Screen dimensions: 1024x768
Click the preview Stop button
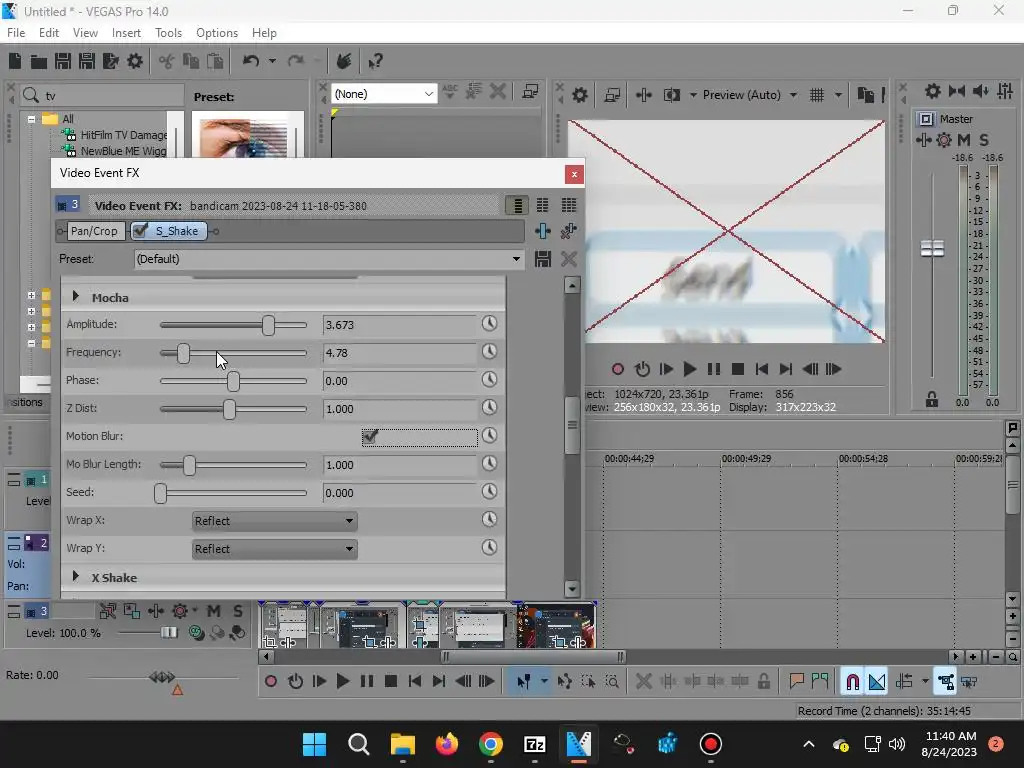pyautogui.click(x=738, y=370)
